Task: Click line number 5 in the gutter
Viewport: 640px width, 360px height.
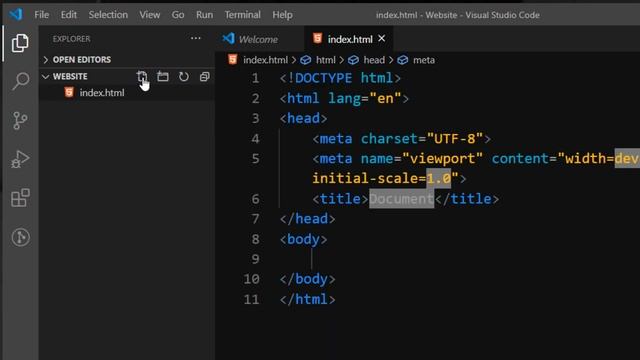Action: pyautogui.click(x=256, y=159)
